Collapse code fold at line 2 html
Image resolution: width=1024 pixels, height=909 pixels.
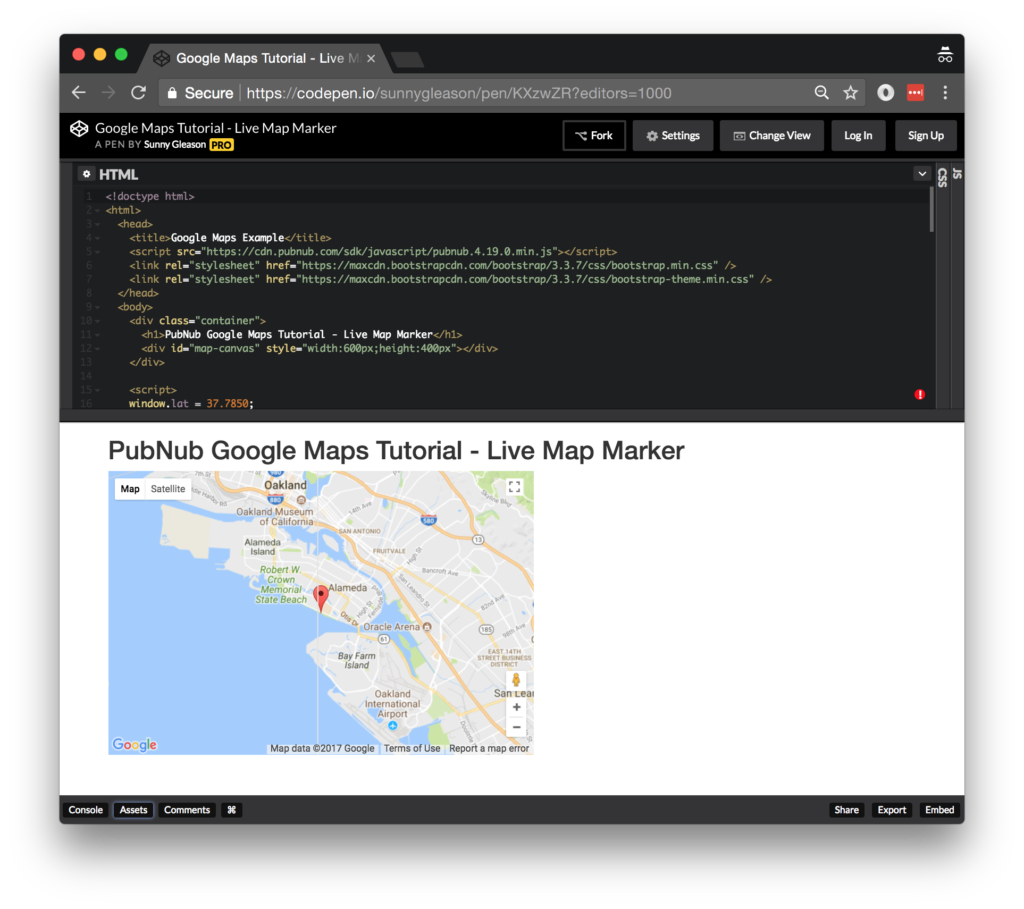(x=97, y=210)
